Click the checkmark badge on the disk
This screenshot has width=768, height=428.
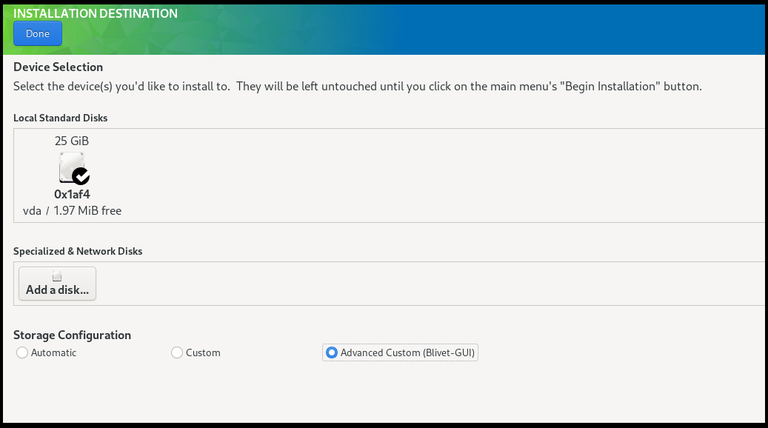(x=81, y=176)
